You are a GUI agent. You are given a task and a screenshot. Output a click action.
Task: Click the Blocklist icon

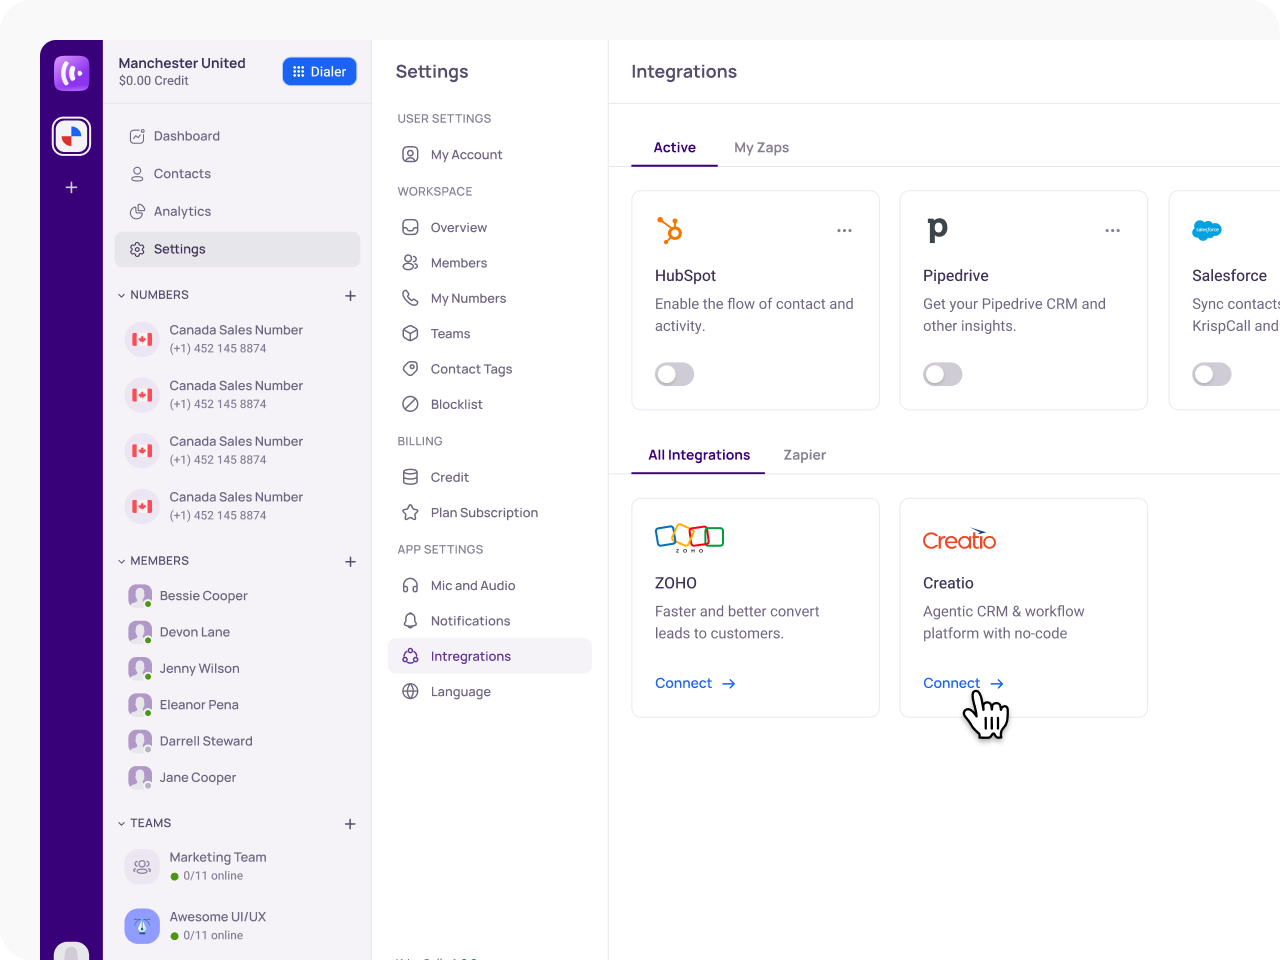coord(410,404)
